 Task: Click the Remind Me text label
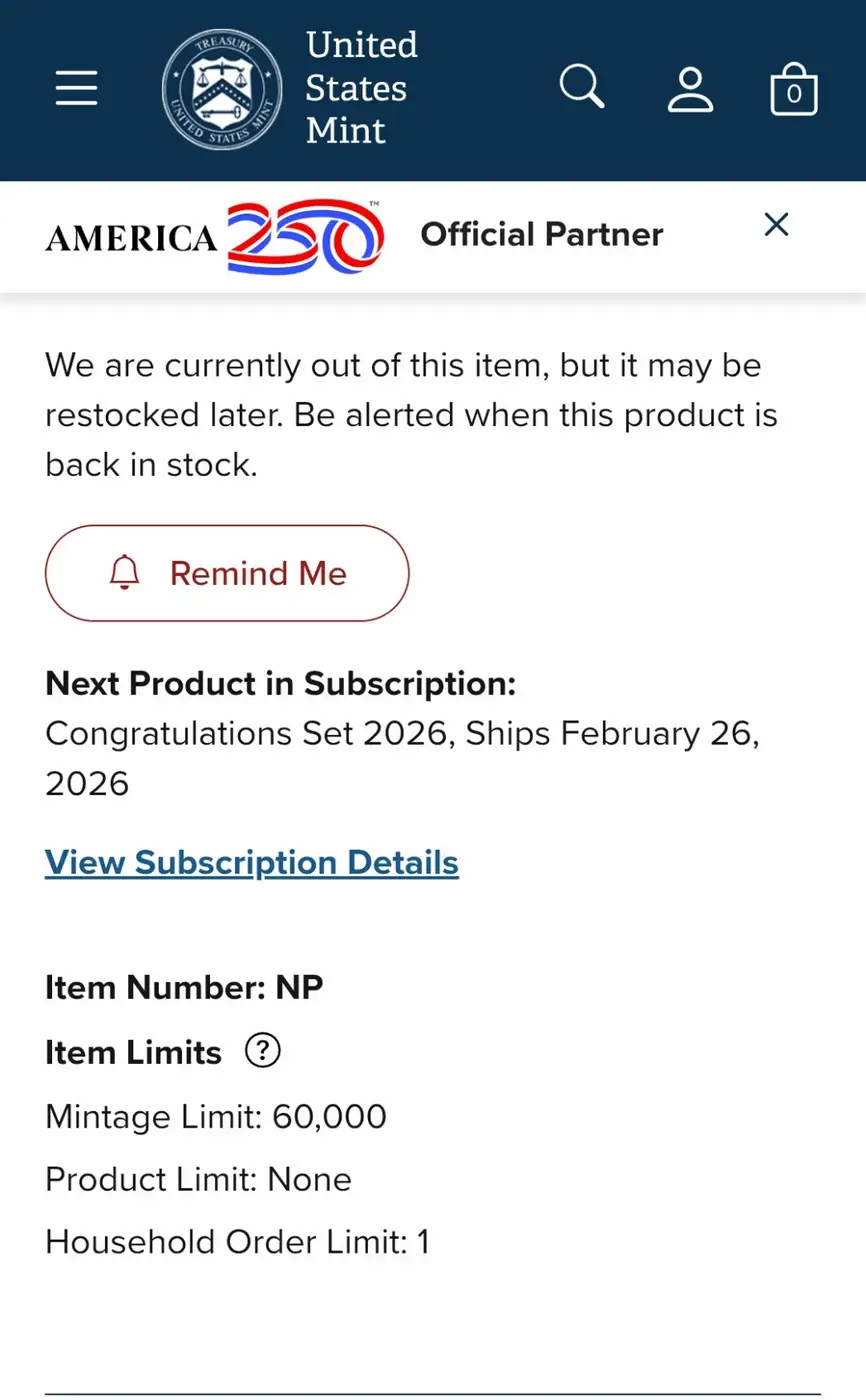coord(258,574)
